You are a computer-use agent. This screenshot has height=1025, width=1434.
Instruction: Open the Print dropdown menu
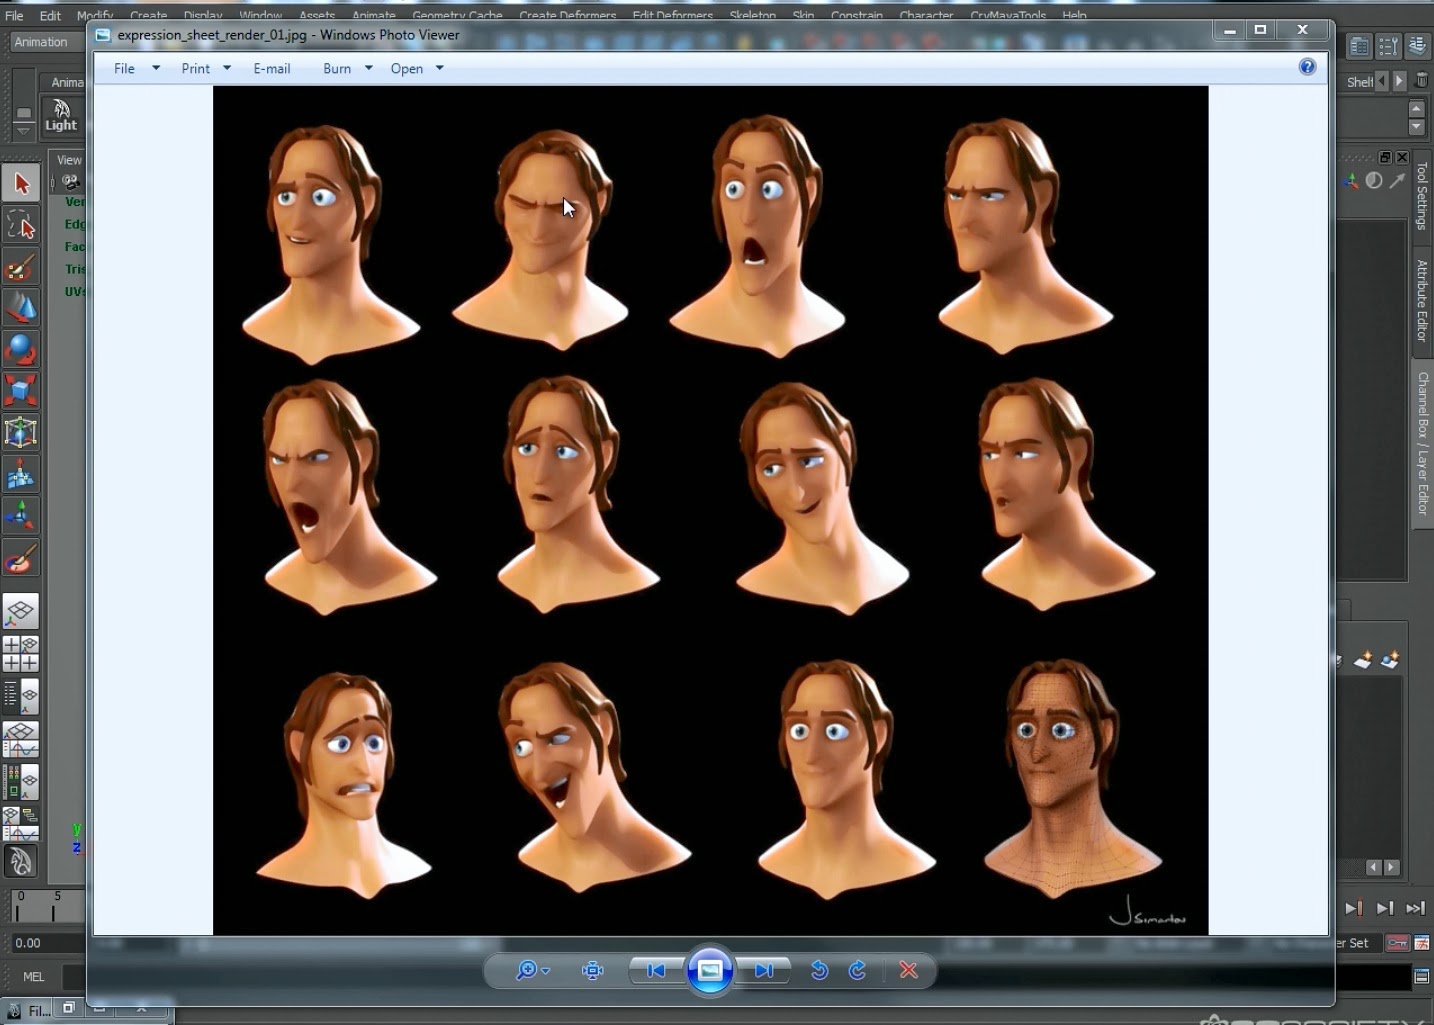tap(206, 68)
